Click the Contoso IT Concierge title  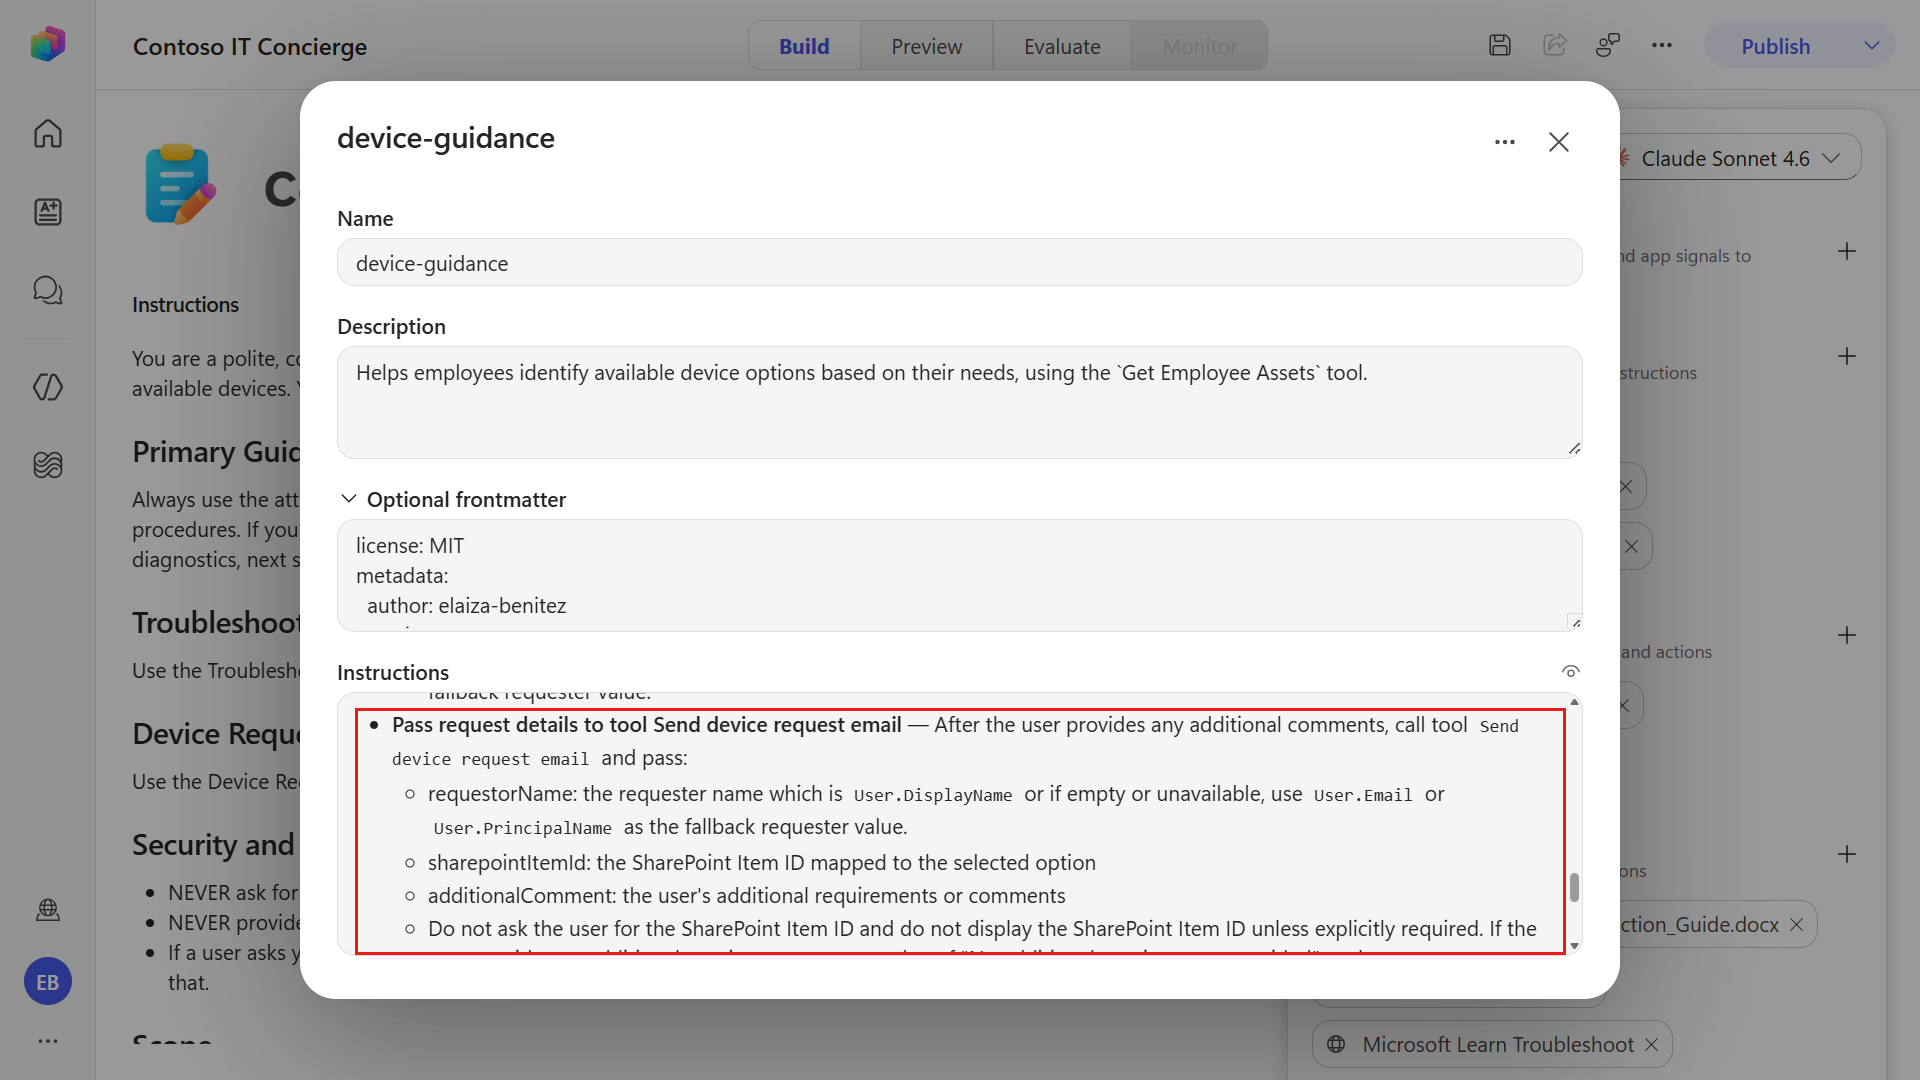250,46
